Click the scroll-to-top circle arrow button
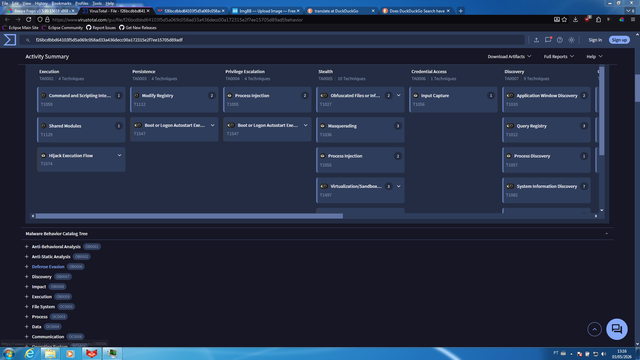This screenshot has width=640, height=360. [594, 329]
